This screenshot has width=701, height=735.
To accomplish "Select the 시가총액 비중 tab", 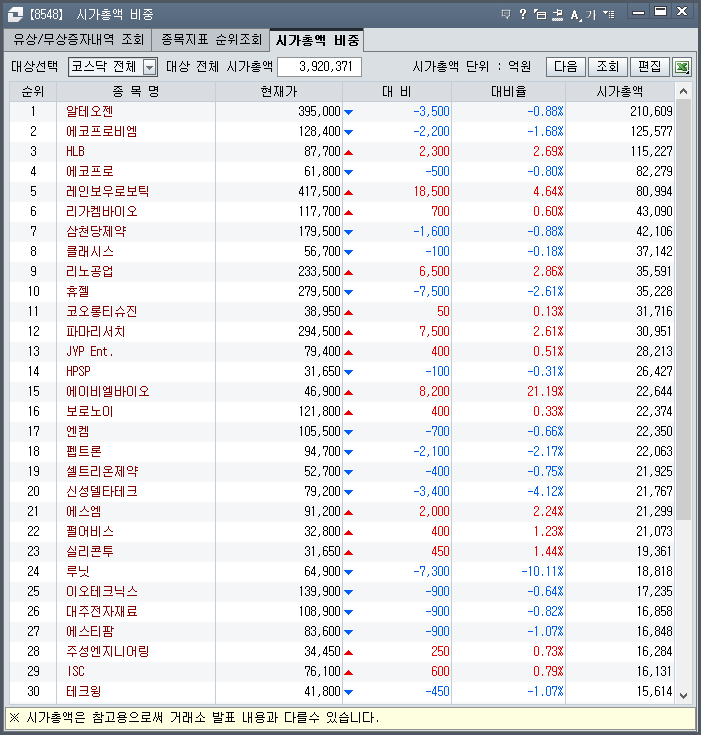I will tap(317, 40).
